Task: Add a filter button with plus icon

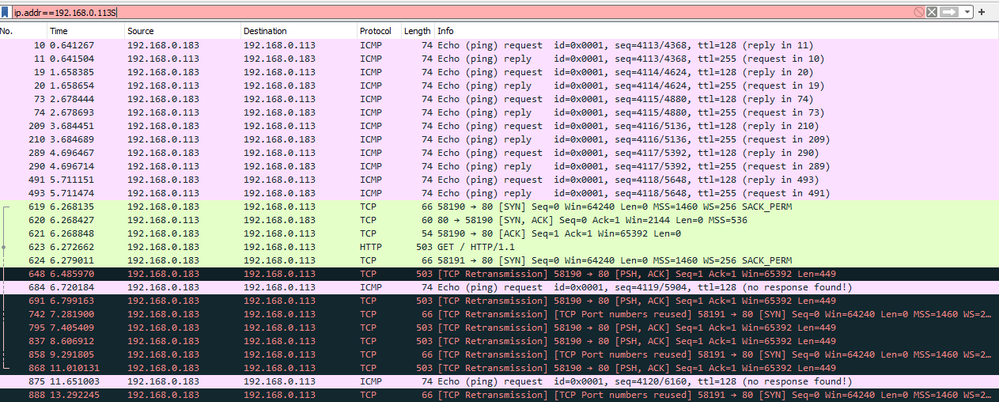Action: [981, 12]
